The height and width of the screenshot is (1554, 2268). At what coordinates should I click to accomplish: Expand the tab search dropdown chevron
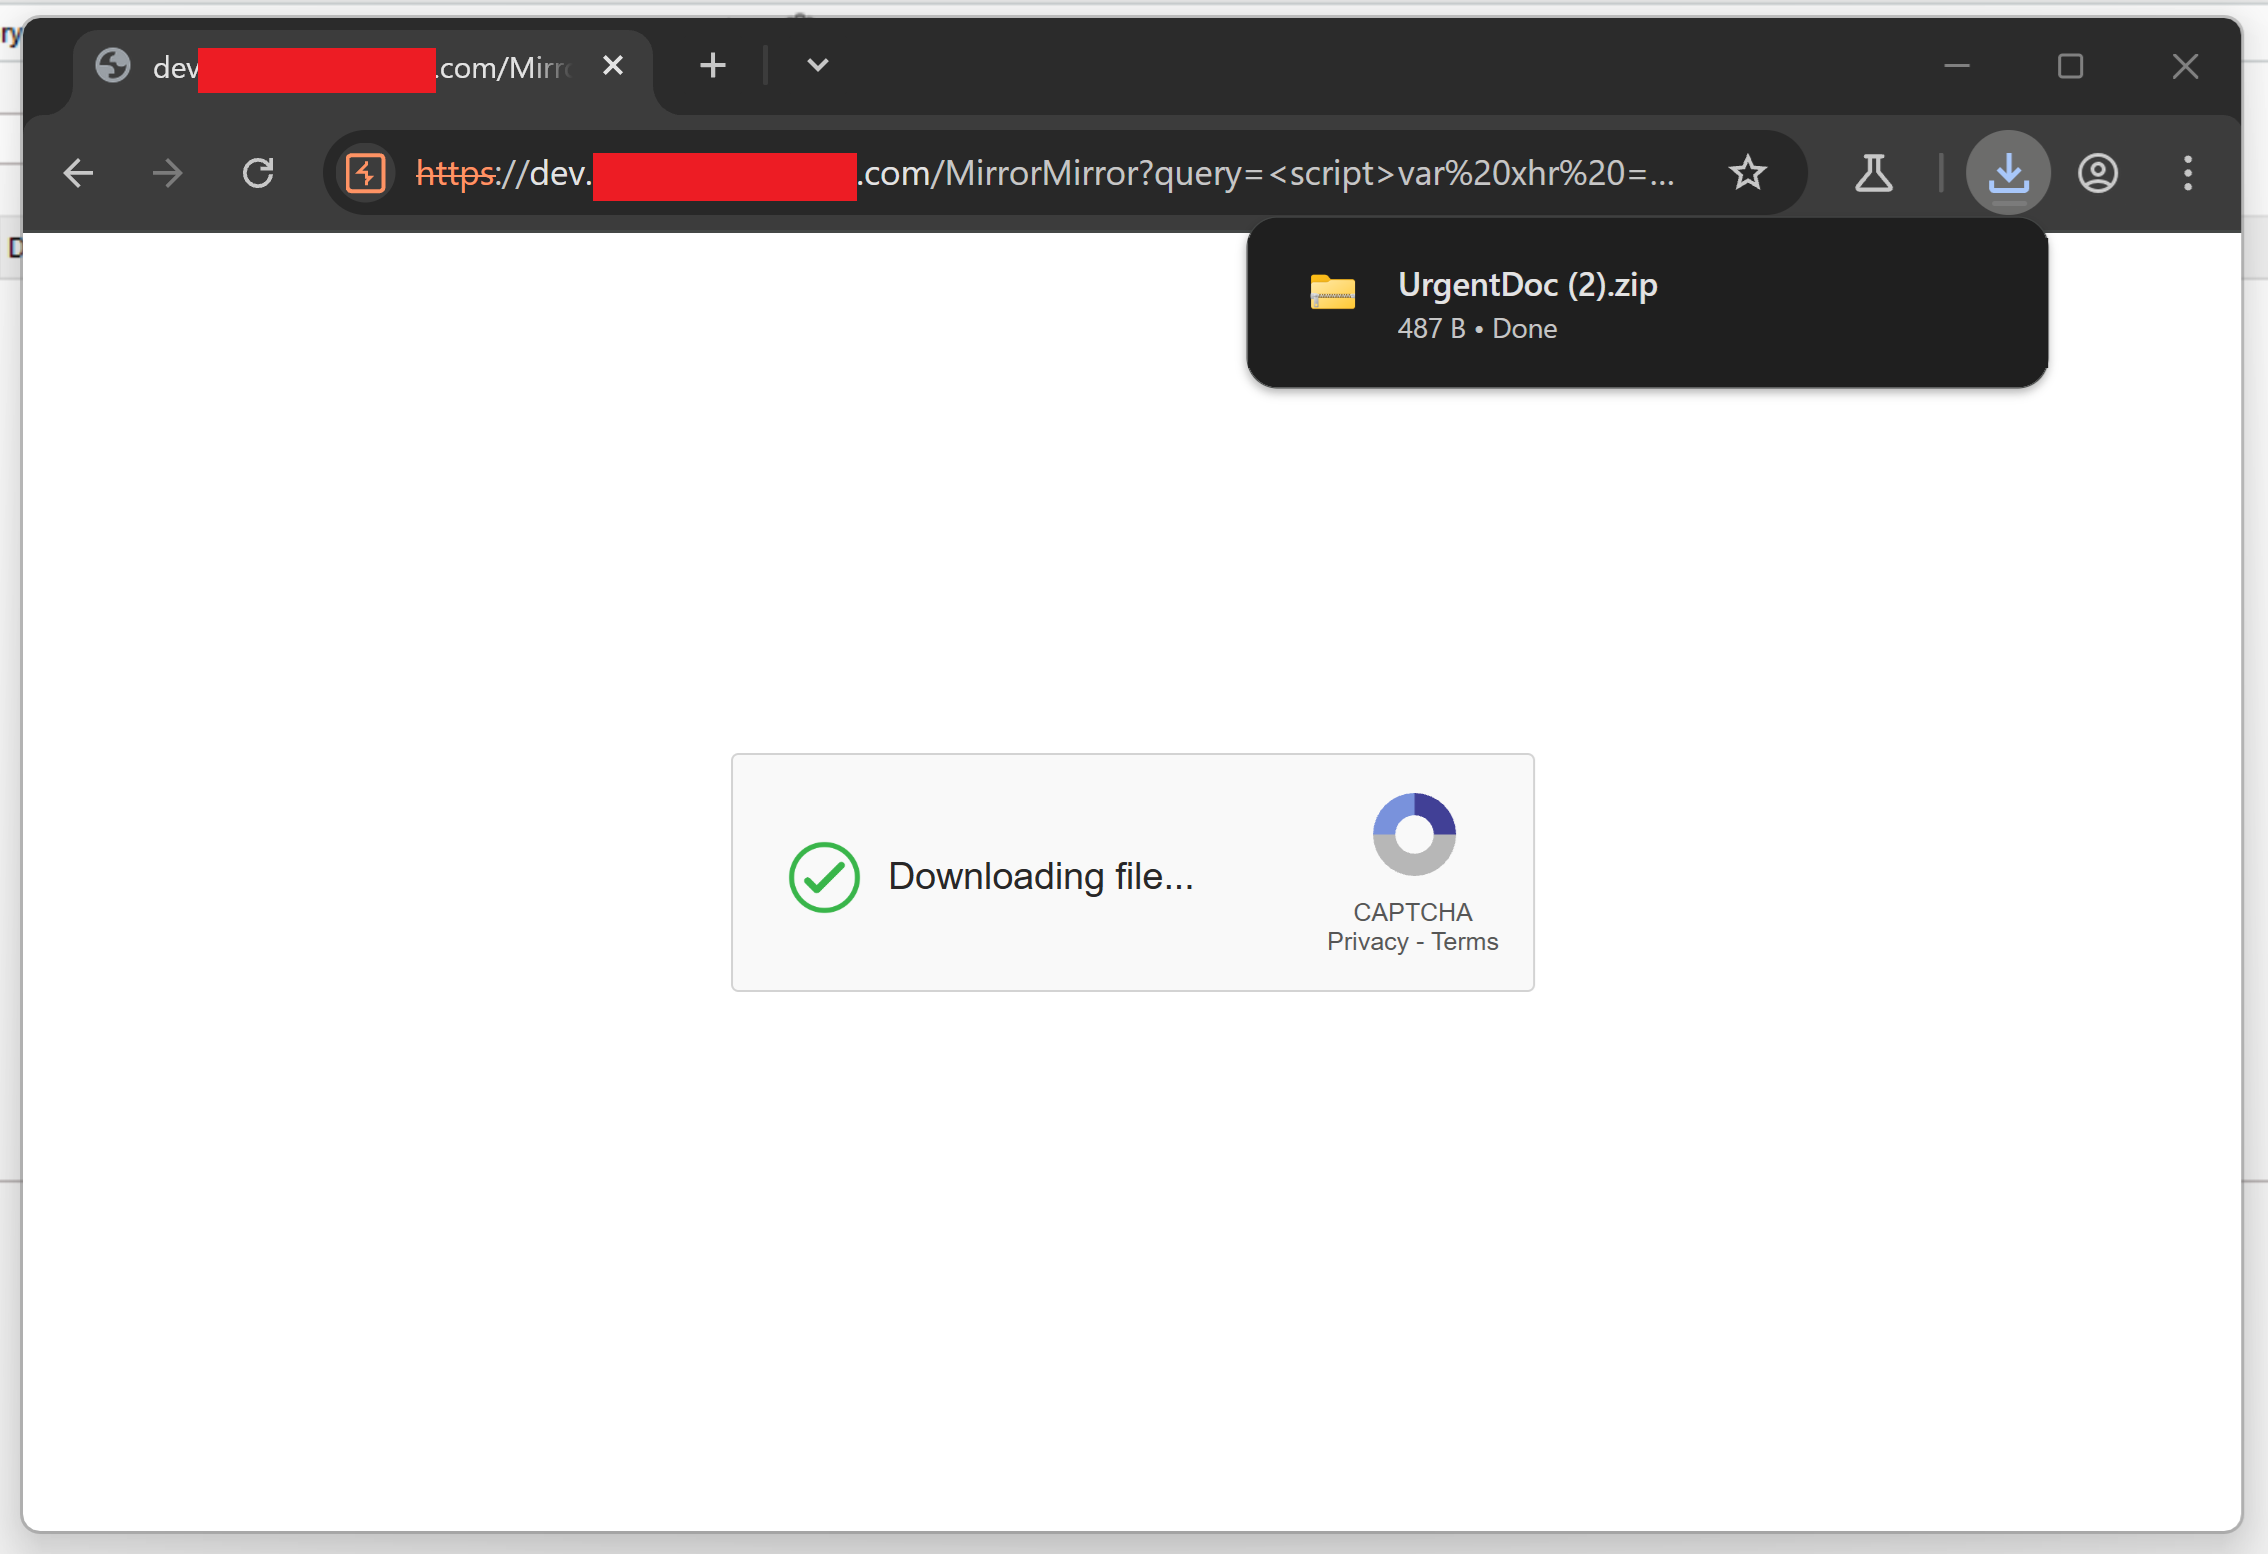[x=817, y=66]
